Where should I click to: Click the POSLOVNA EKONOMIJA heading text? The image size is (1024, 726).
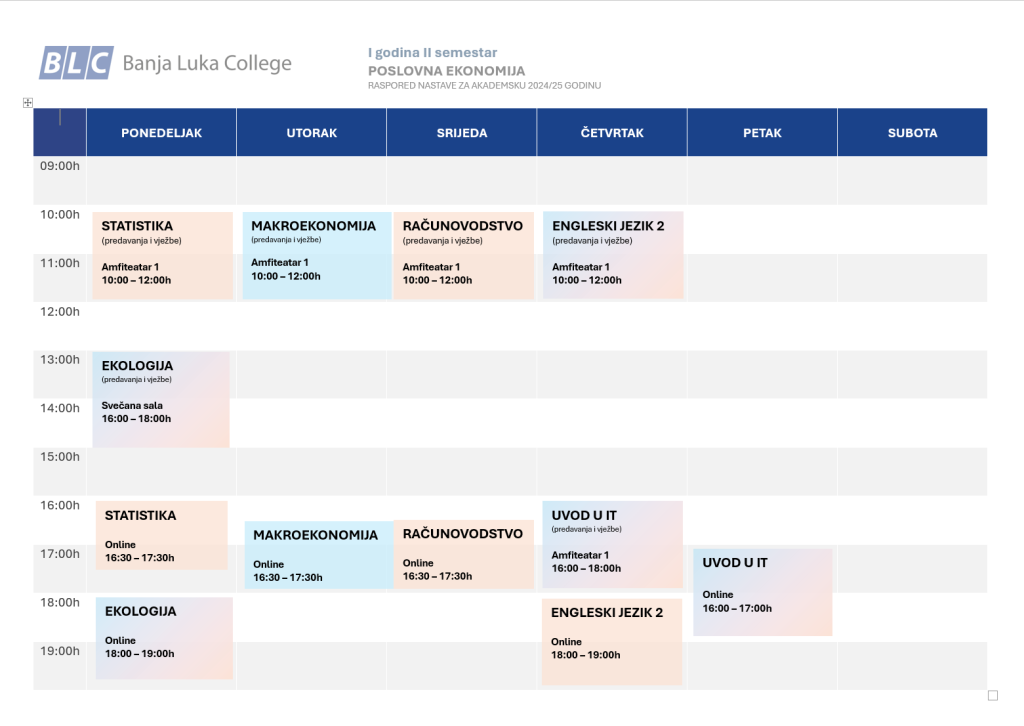coord(447,71)
